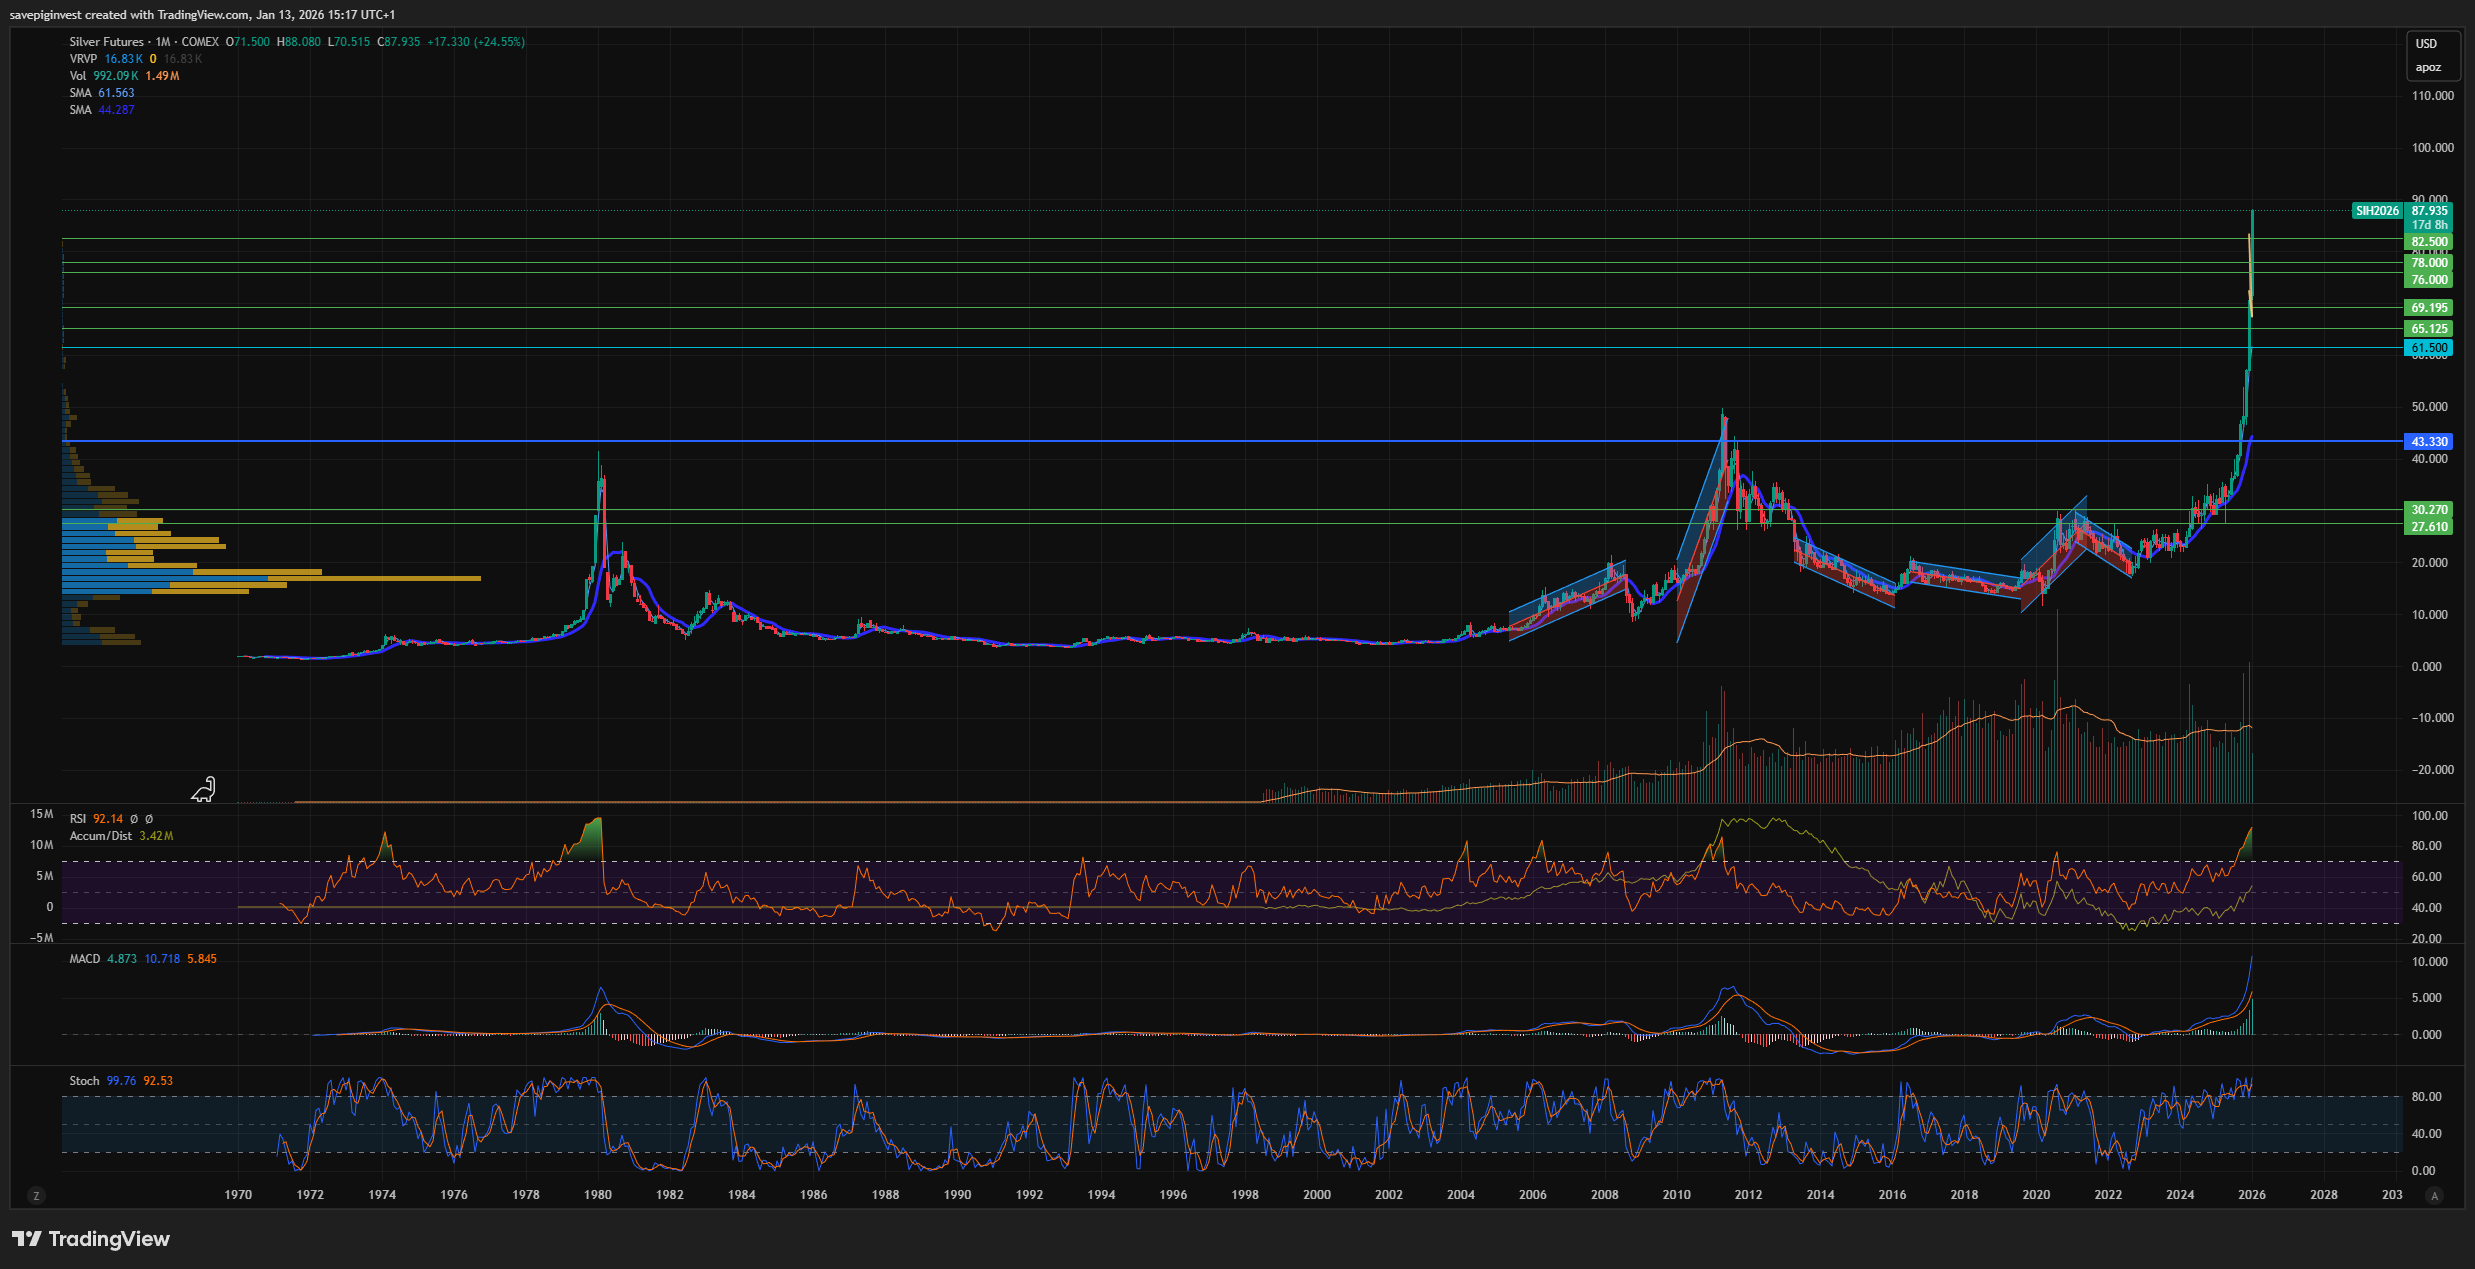
Task: Click the dinosaur icon near volume pane
Action: coord(204,790)
